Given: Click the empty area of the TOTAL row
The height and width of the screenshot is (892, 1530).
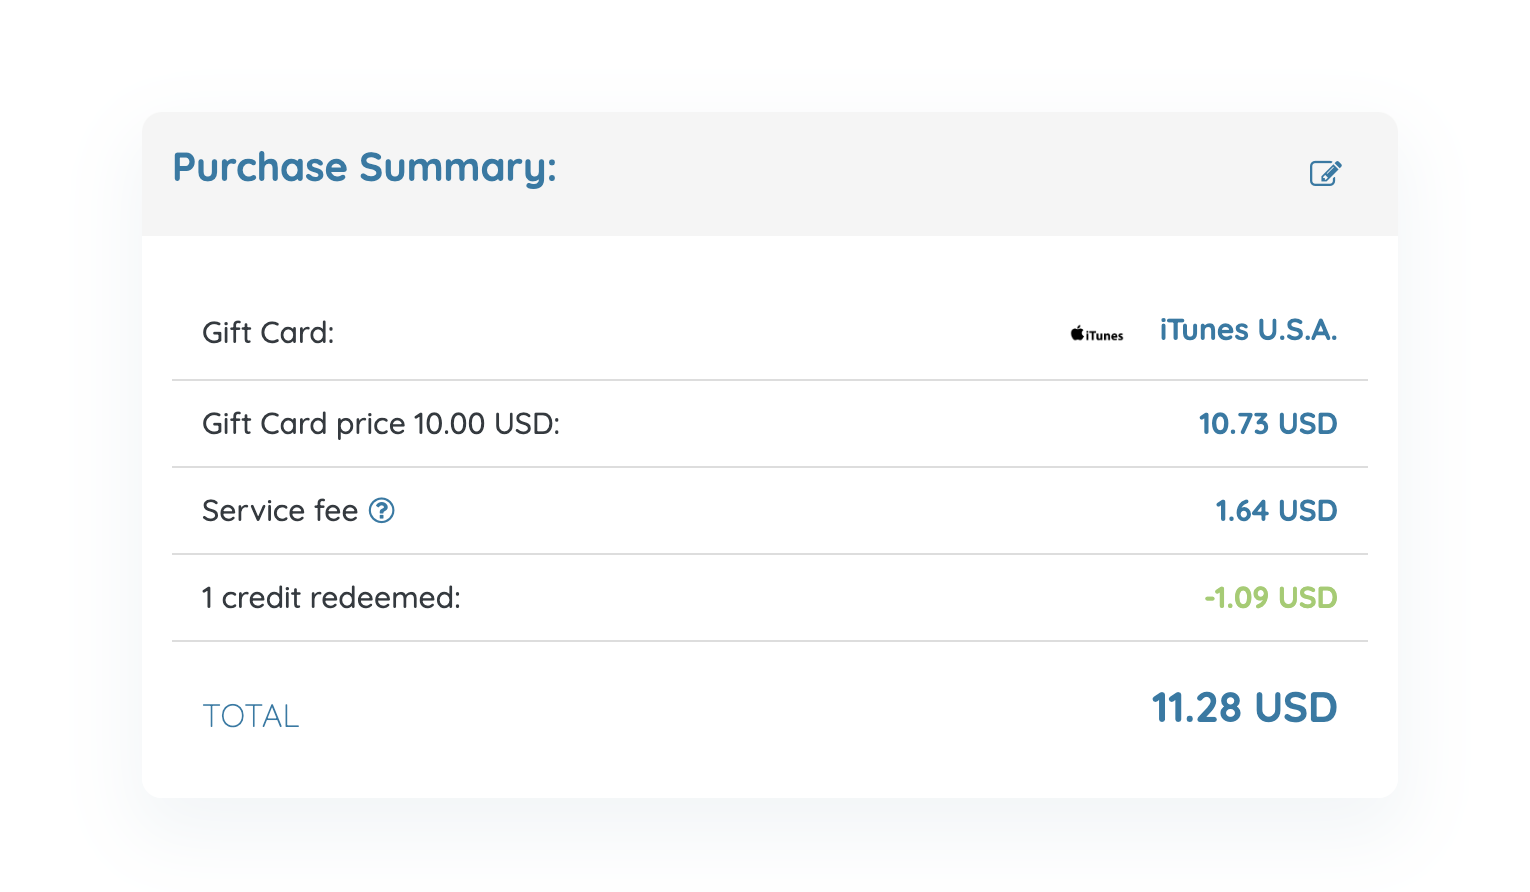Looking at the screenshot, I should click(x=720, y=712).
